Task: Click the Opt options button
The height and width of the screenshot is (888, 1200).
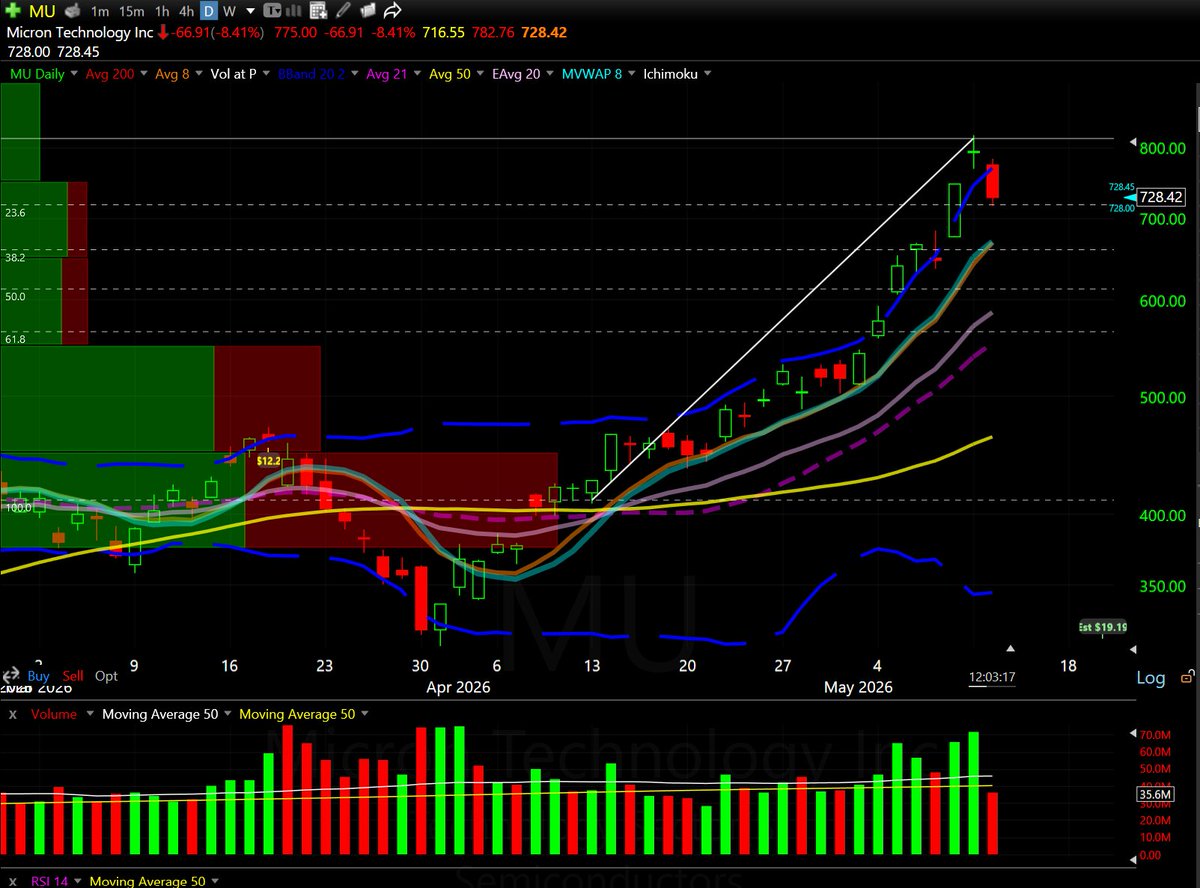Action: point(106,676)
